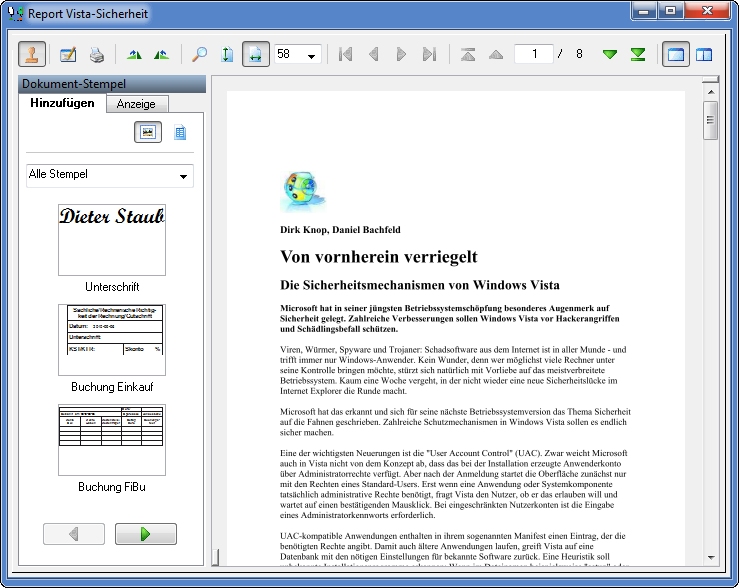
Task: Go to next page green triangle
Action: click(x=610, y=55)
